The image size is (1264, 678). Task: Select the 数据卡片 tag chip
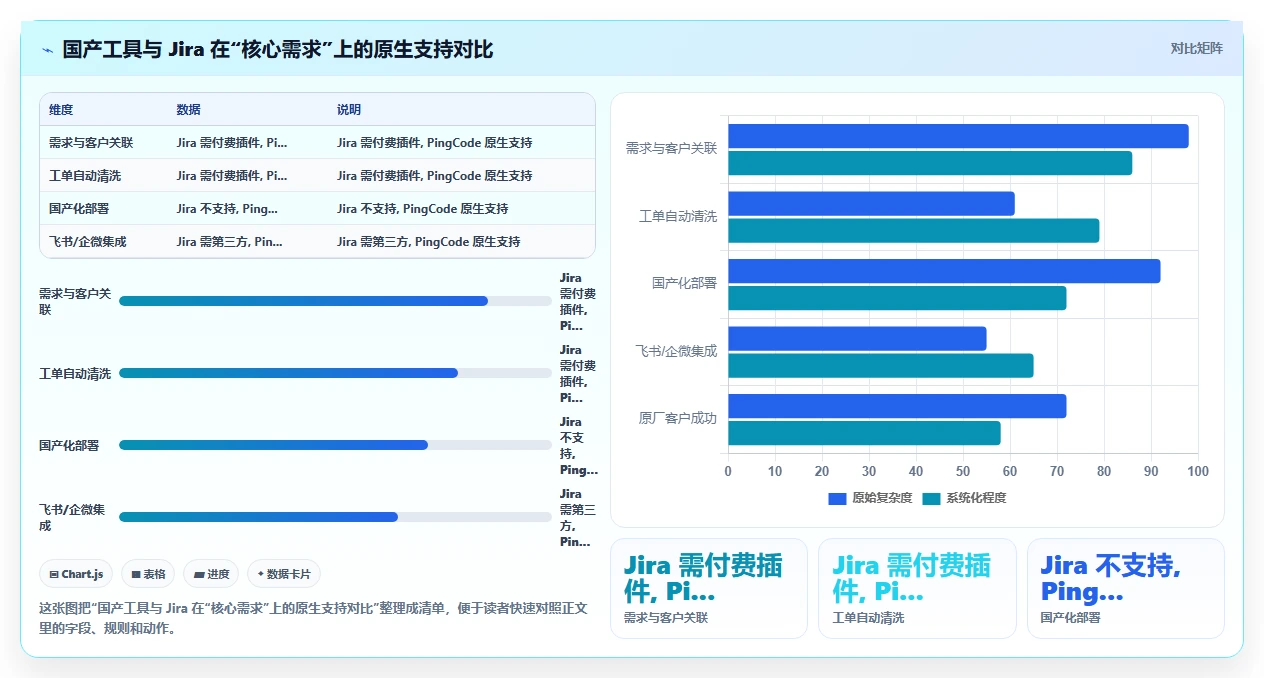click(284, 574)
